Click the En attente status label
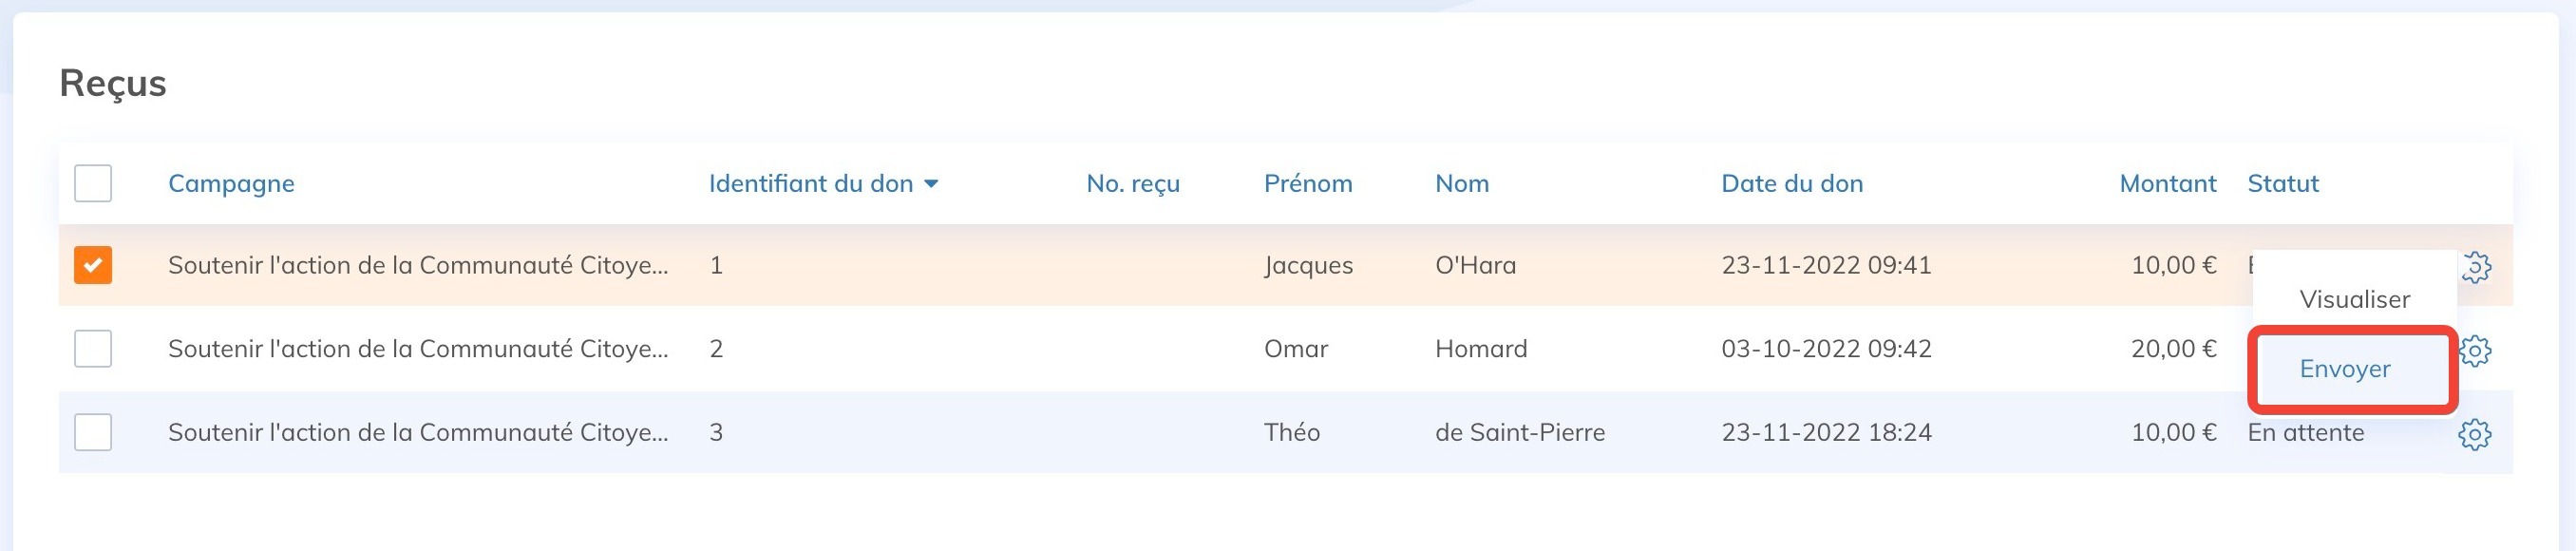Image resolution: width=2576 pixels, height=551 pixels. tap(2306, 432)
